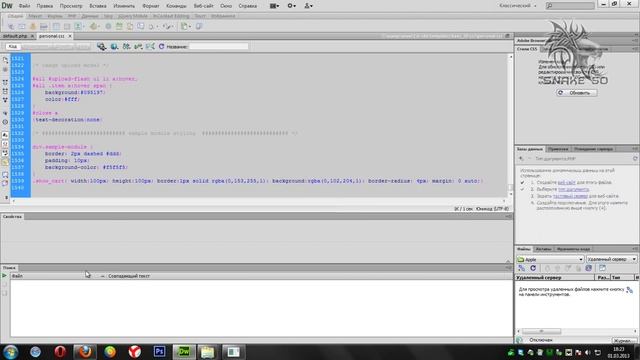Click the table insert icon in Insert bar
This screenshot has height=360, width=640.
coord(56,27)
